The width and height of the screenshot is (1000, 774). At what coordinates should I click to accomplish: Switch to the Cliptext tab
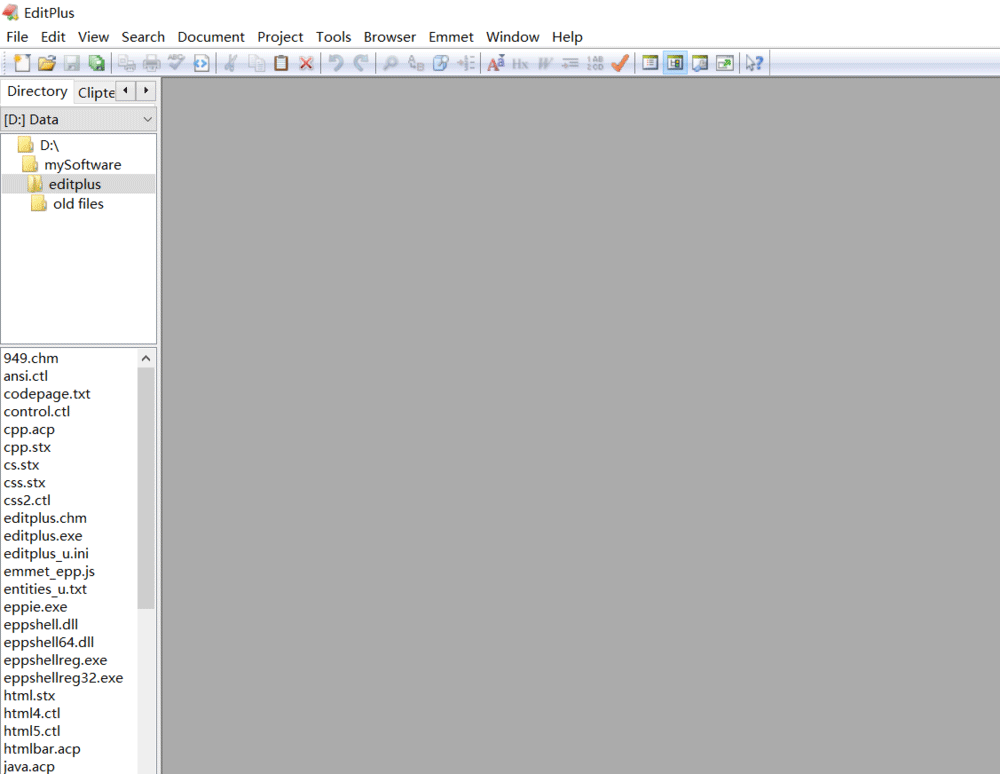[x=96, y=92]
